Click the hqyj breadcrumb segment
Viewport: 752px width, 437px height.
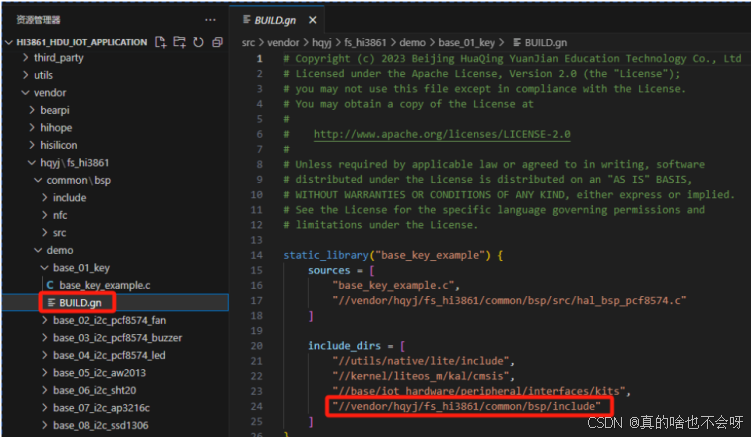(x=322, y=43)
